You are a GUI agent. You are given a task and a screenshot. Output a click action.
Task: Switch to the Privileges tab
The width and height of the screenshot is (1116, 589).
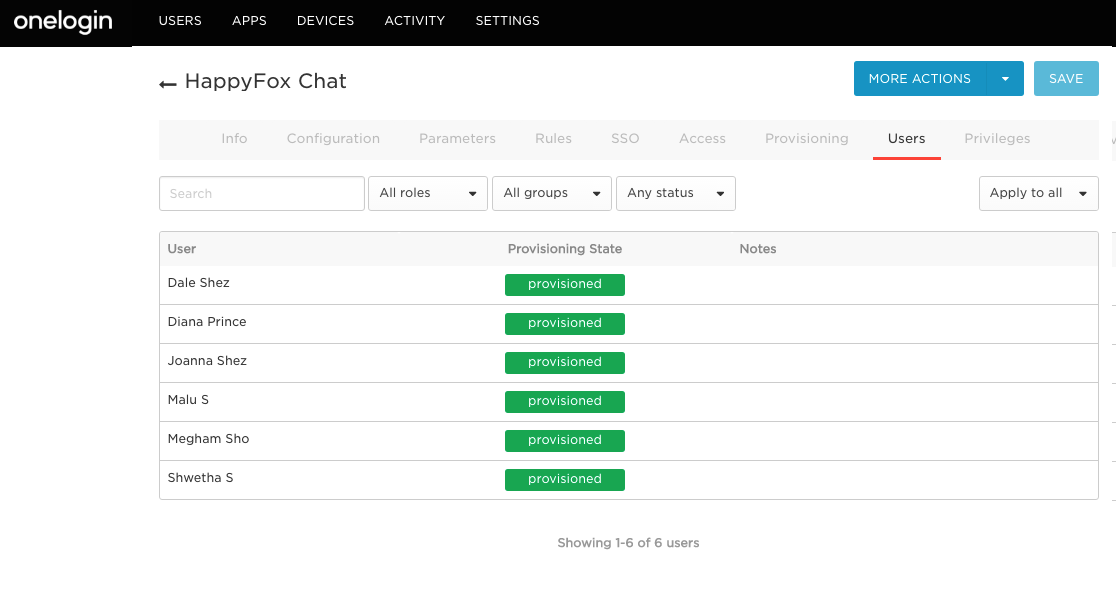(997, 139)
